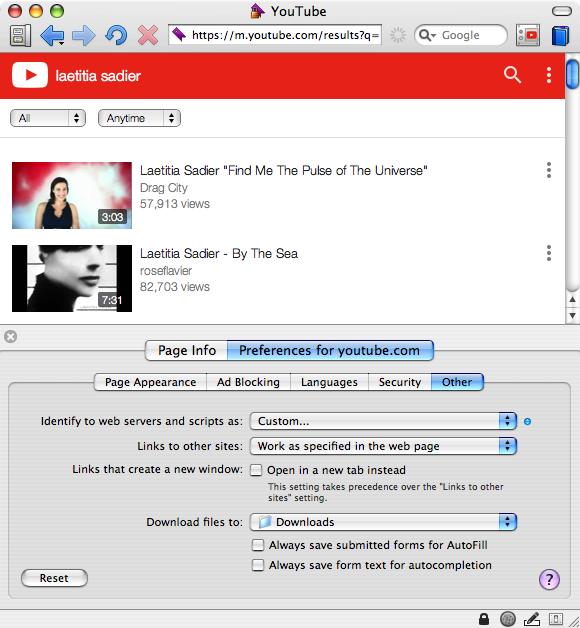Open the Drag City channel link
The width and height of the screenshot is (580, 628).
click(163, 188)
